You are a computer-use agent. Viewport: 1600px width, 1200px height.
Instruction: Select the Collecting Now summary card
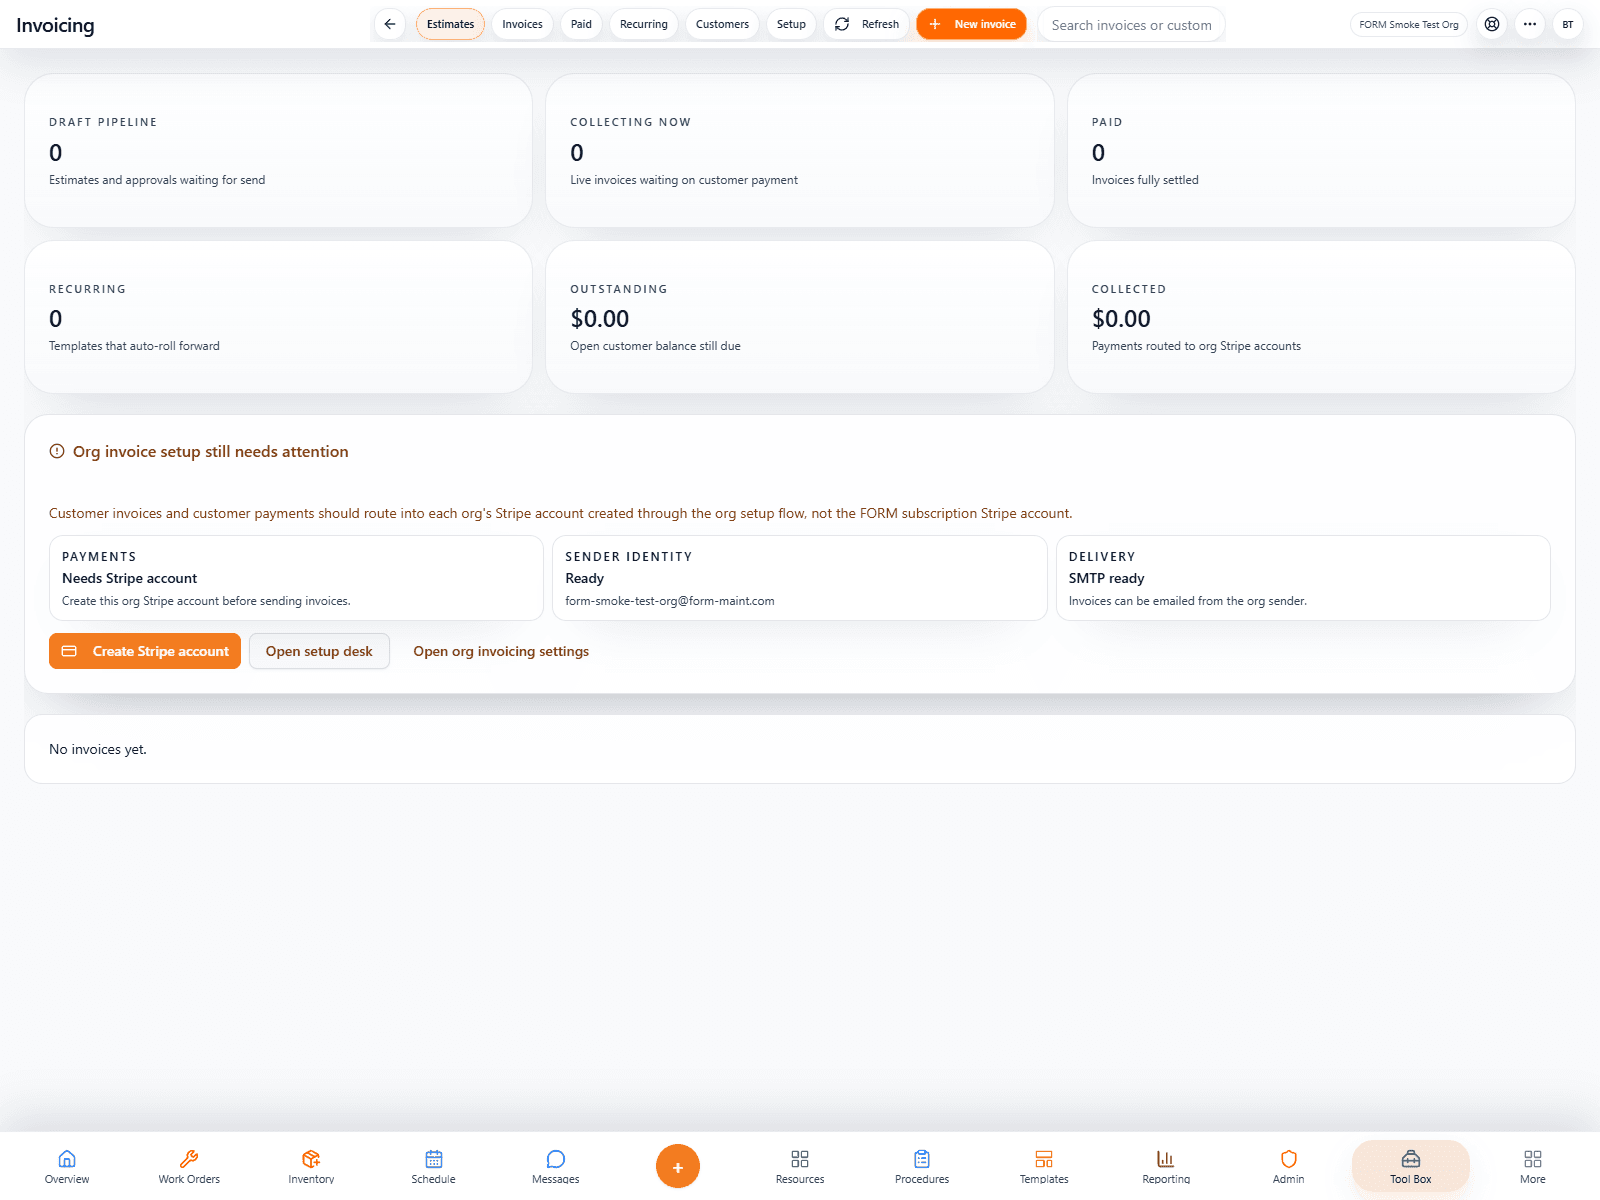800,150
